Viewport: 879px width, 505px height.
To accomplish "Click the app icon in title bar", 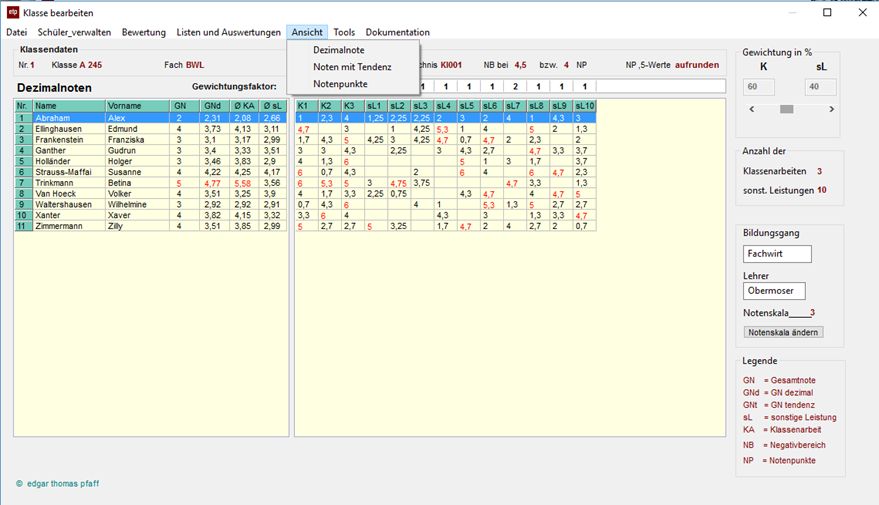I will (13, 13).
